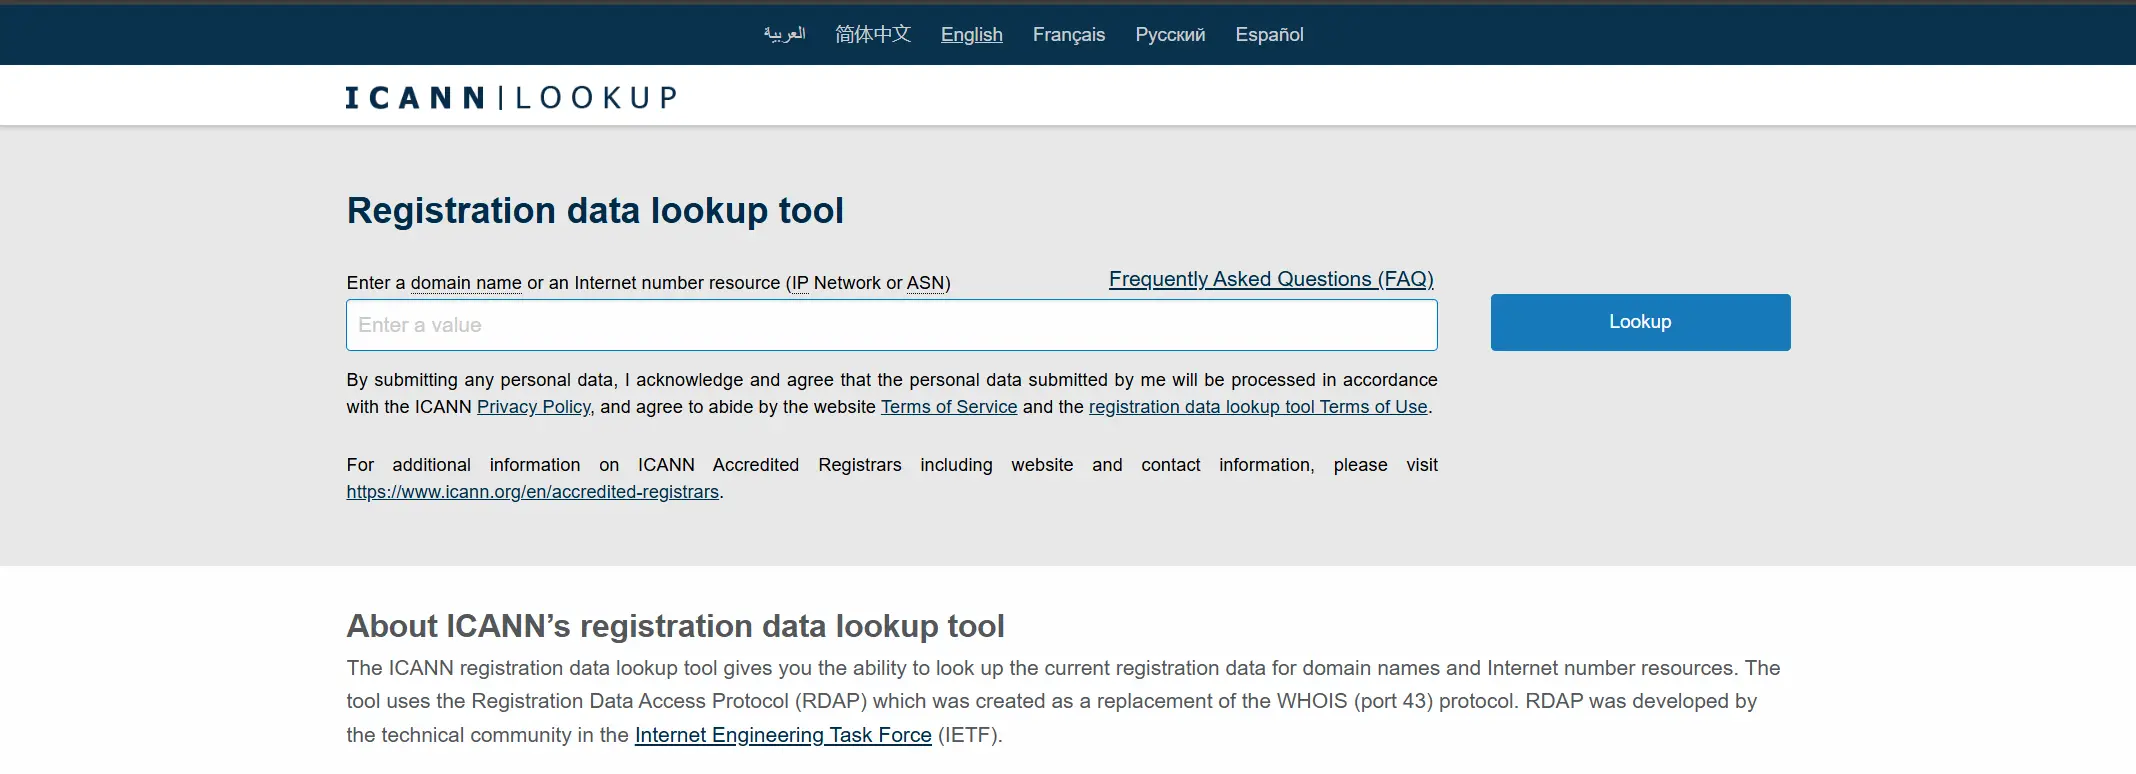The image size is (2136, 774).
Task: Hit the blue Lookup button
Action: coord(1640,322)
